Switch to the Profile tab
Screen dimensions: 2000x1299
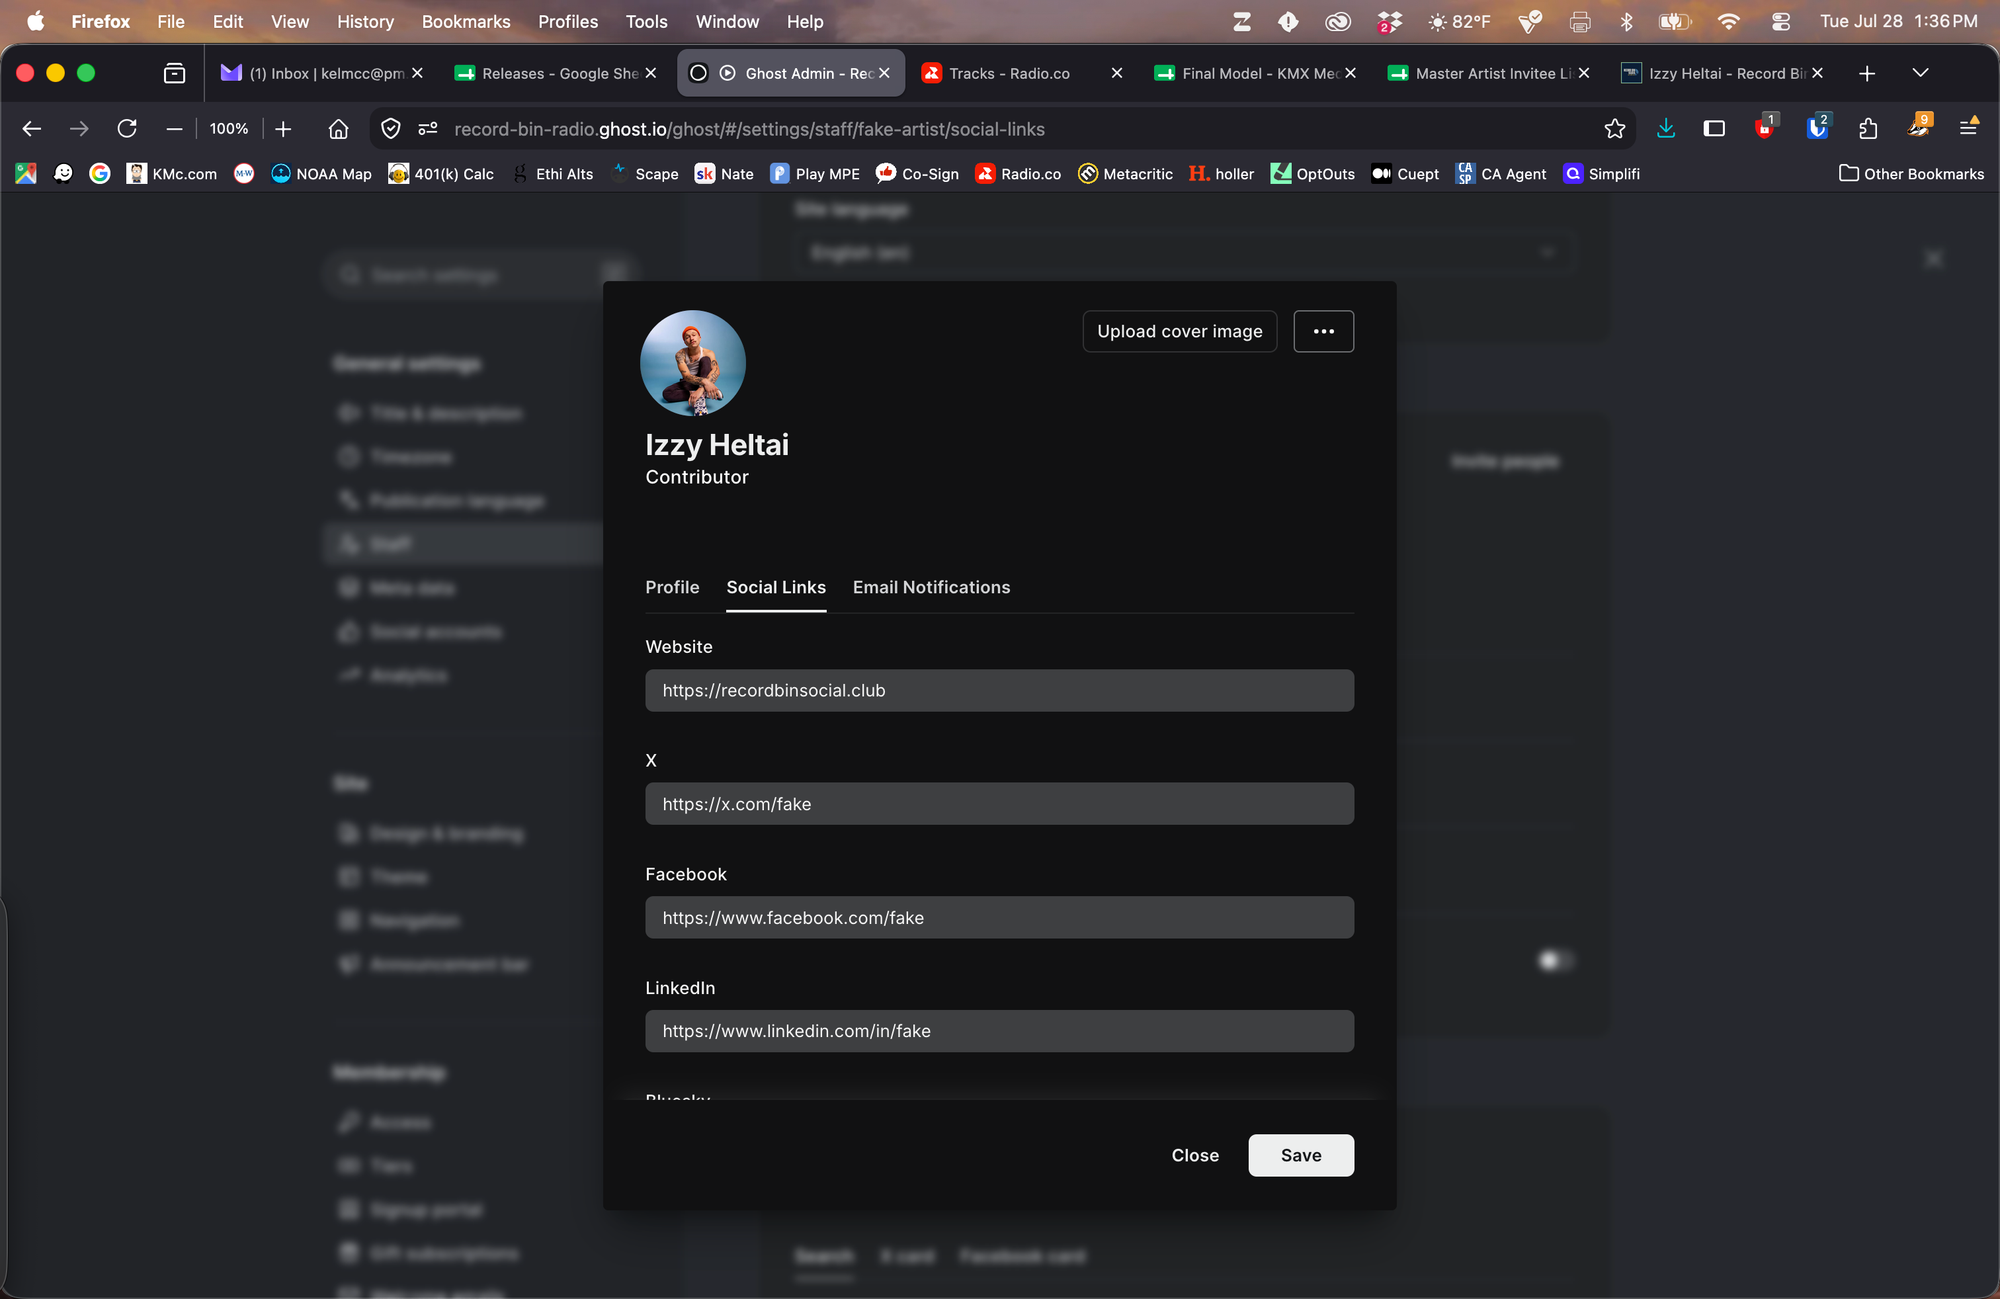pyautogui.click(x=672, y=587)
